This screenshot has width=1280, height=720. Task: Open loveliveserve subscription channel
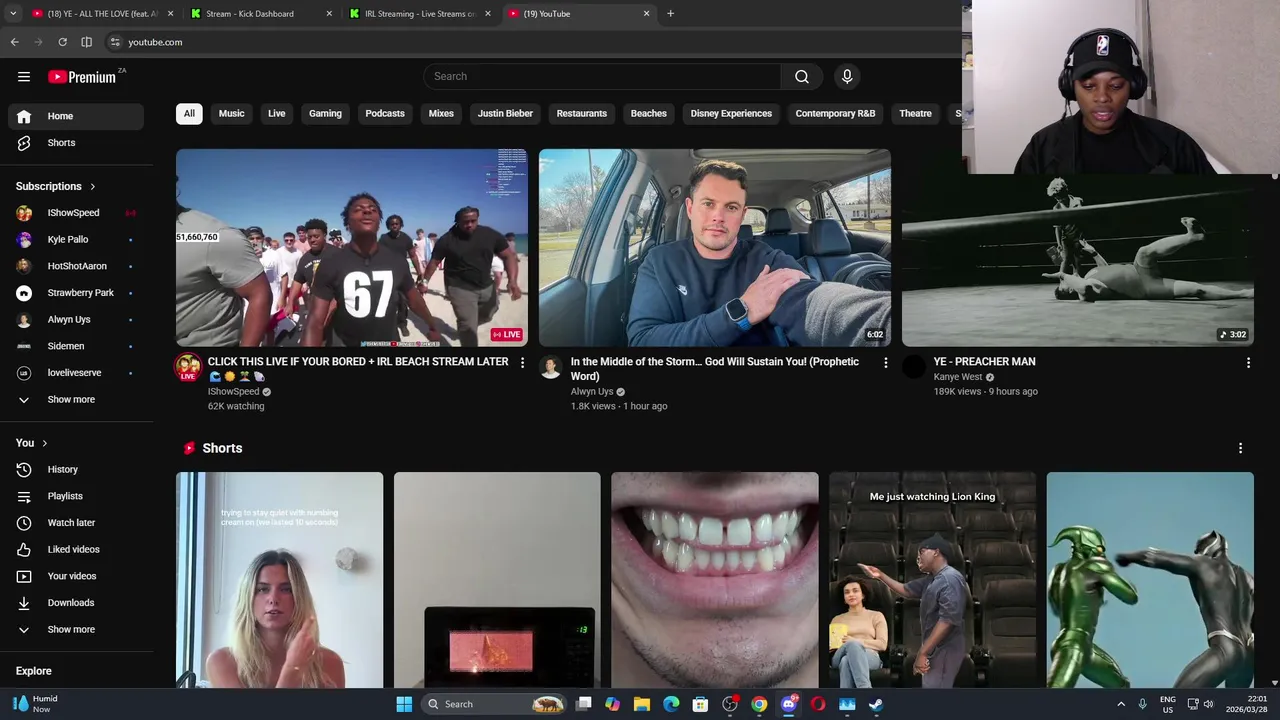(76, 373)
